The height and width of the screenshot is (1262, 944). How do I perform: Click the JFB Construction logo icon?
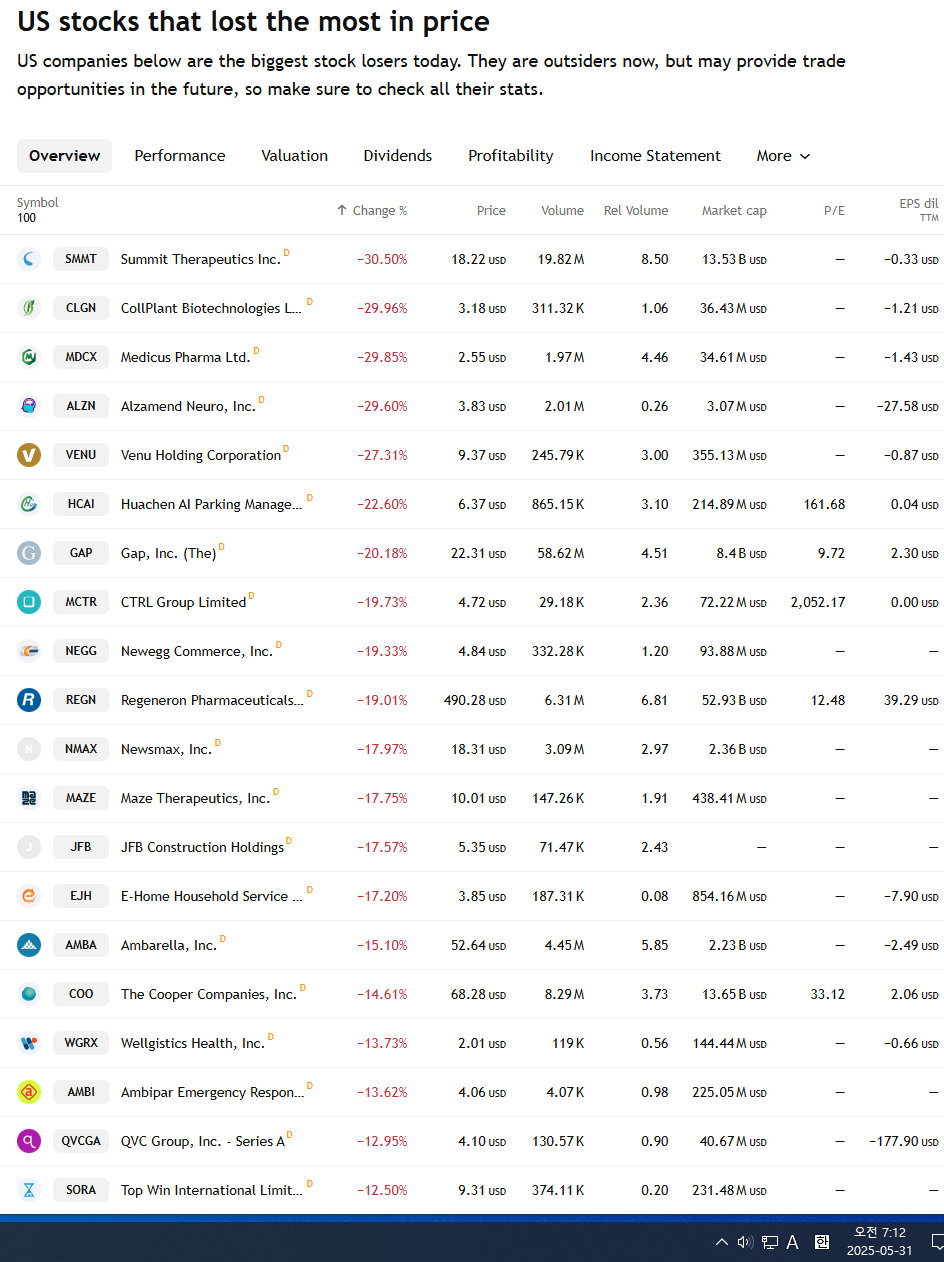click(29, 847)
